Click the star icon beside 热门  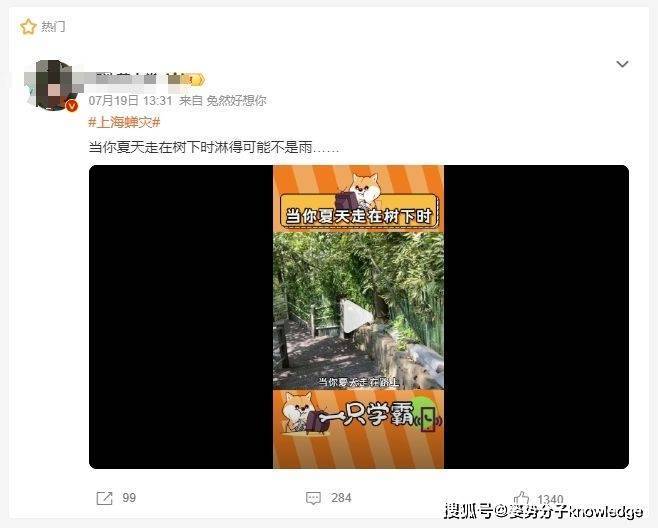coord(28,27)
